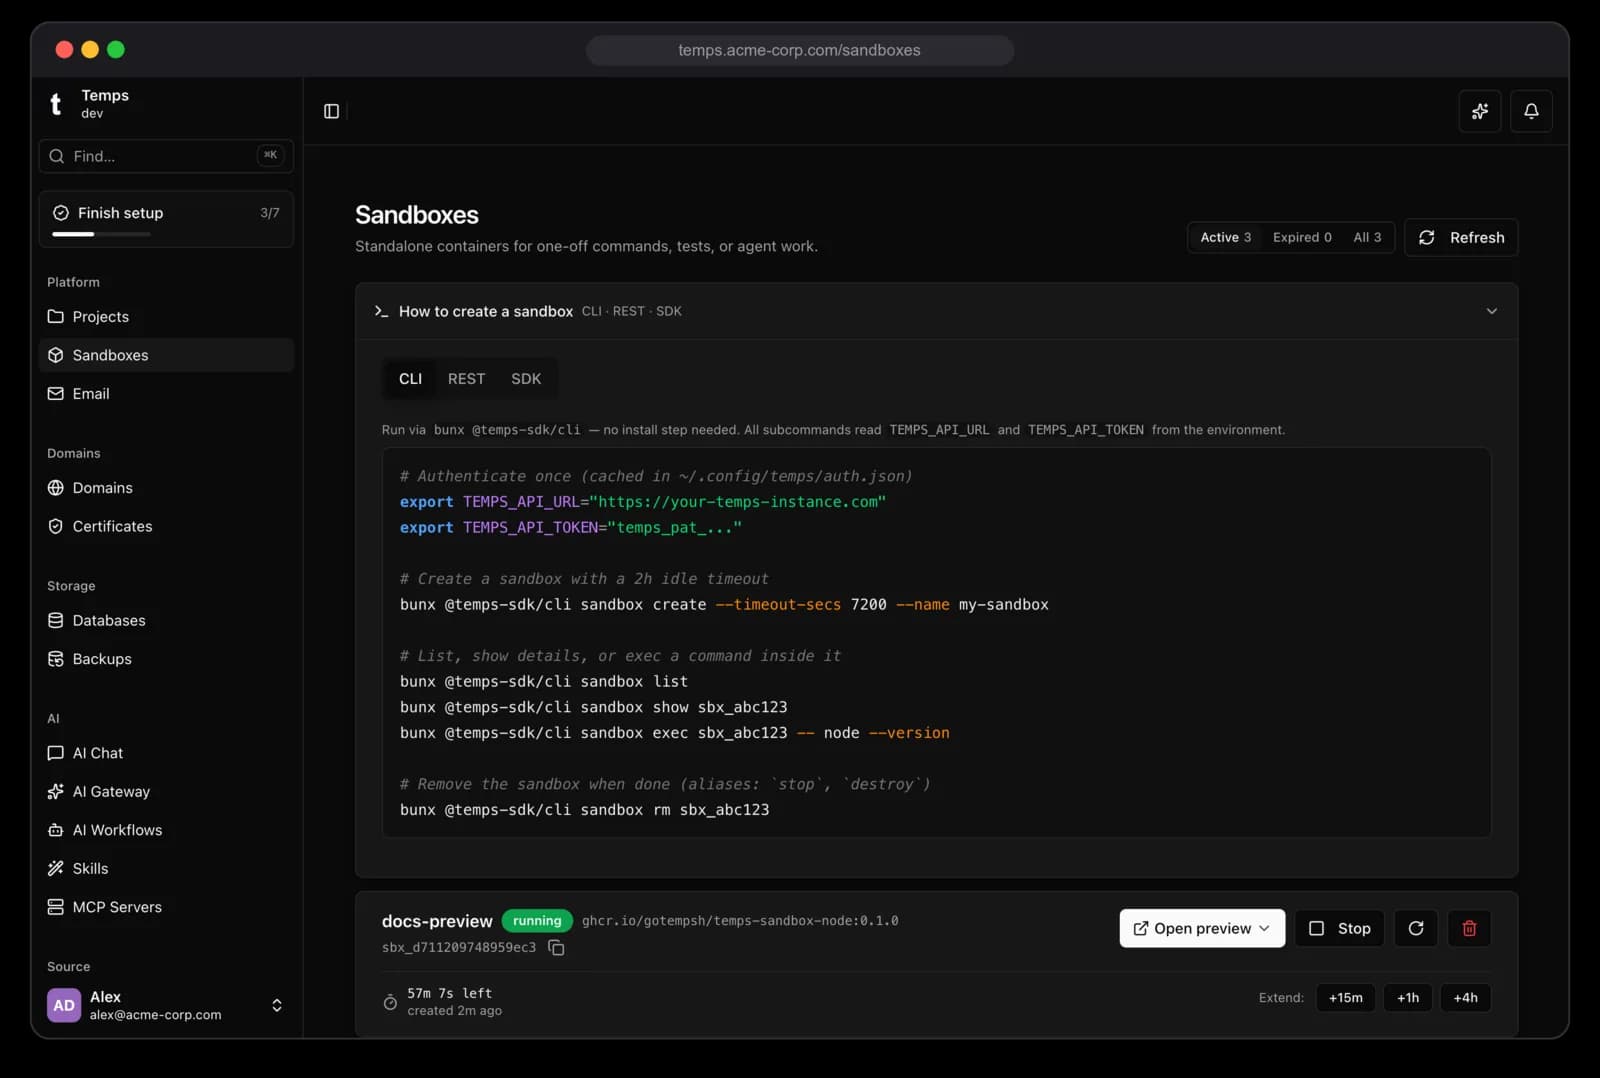Screen dimensions: 1600x1078
Task: Click the docs-preview sandbox name
Action: click(437, 921)
